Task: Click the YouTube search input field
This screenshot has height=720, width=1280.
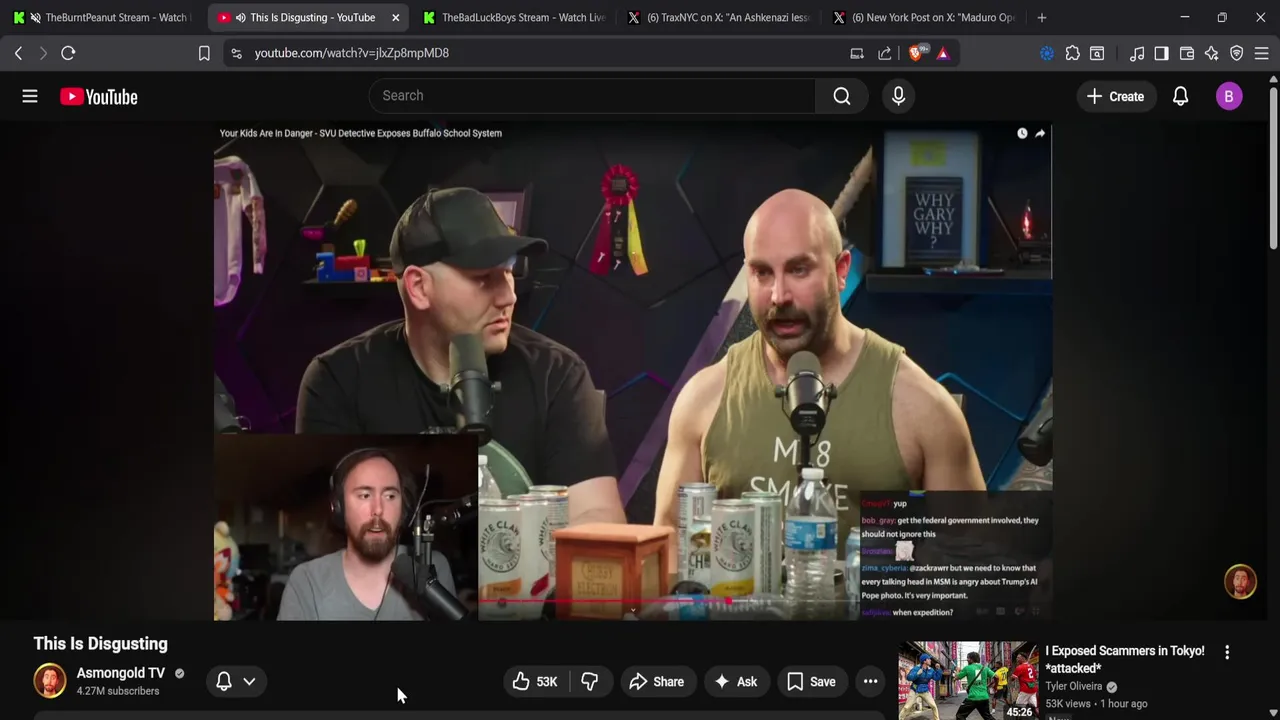Action: (592, 96)
